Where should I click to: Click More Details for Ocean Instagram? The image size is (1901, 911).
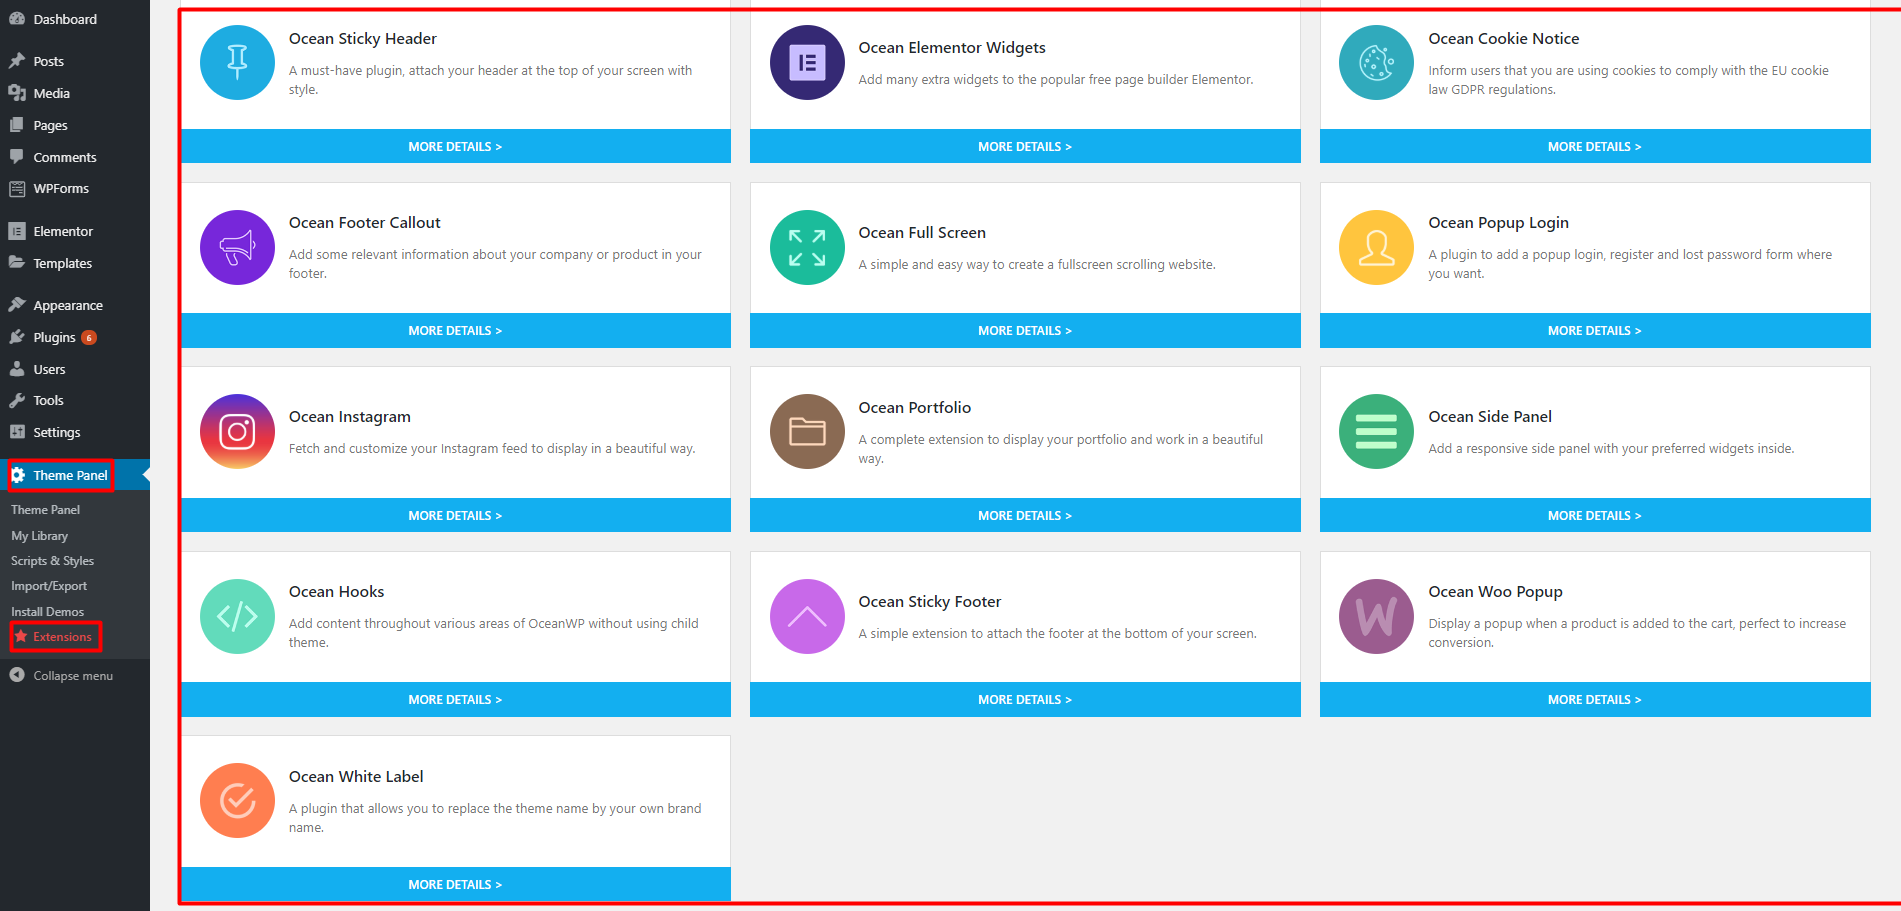[x=456, y=515]
